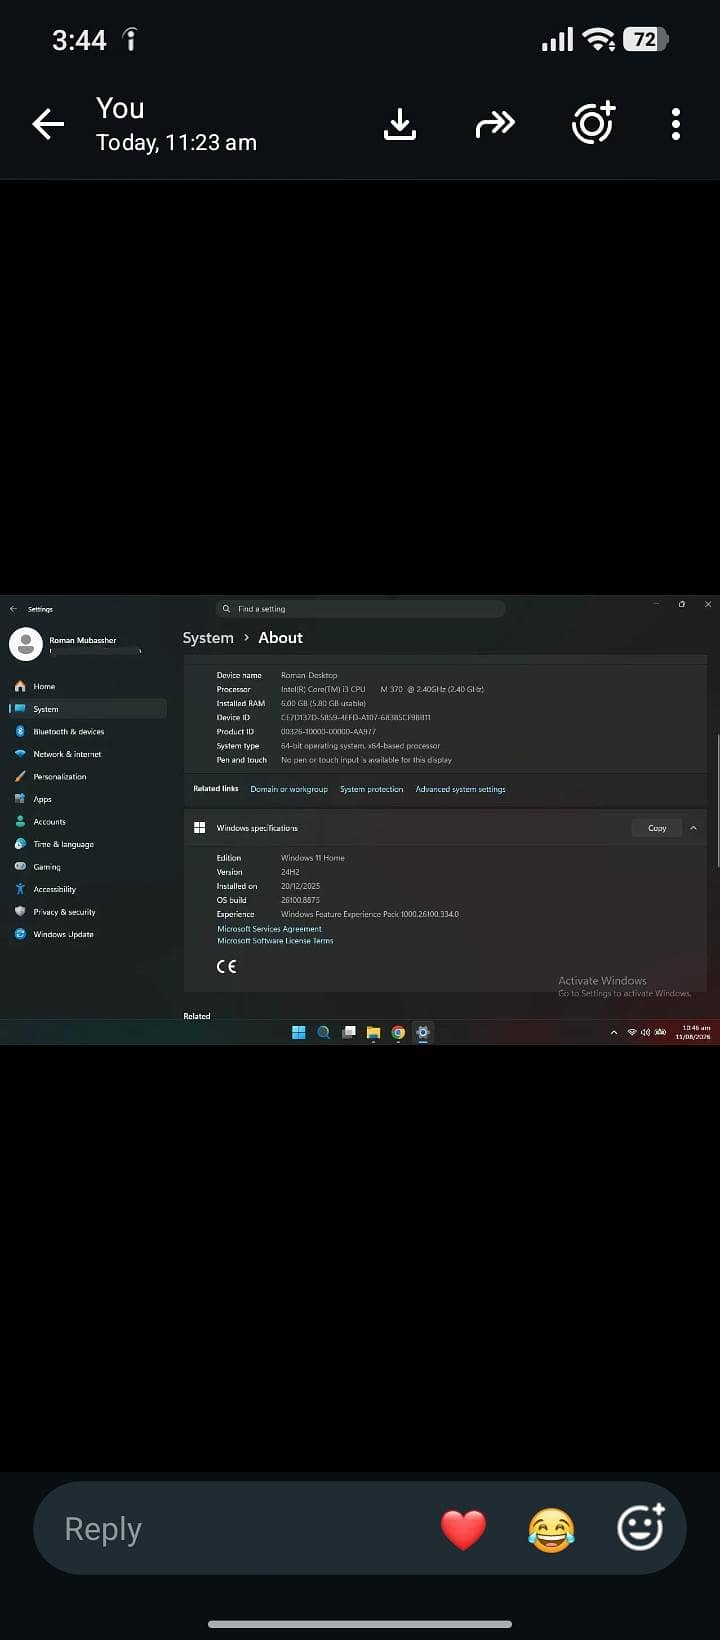
Task: Open Google Chrome from the taskbar
Action: [x=398, y=1032]
